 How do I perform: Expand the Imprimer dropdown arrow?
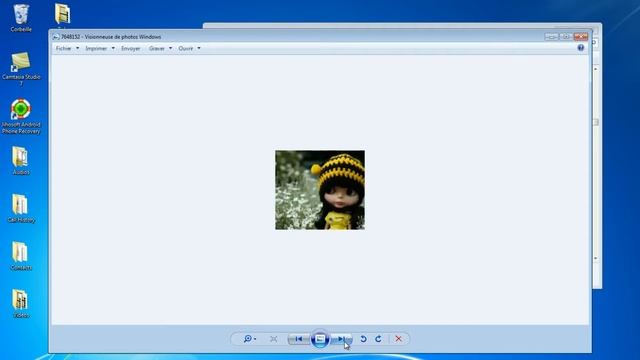pos(113,48)
